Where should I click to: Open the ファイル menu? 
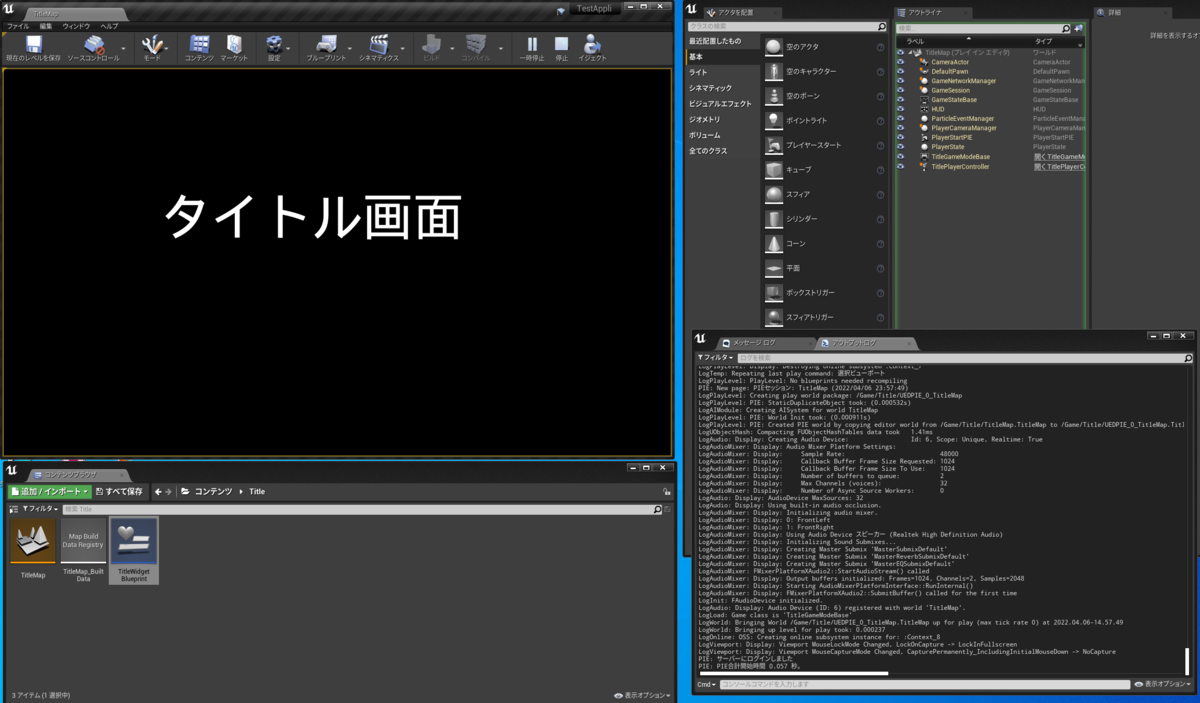pyautogui.click(x=18, y=26)
